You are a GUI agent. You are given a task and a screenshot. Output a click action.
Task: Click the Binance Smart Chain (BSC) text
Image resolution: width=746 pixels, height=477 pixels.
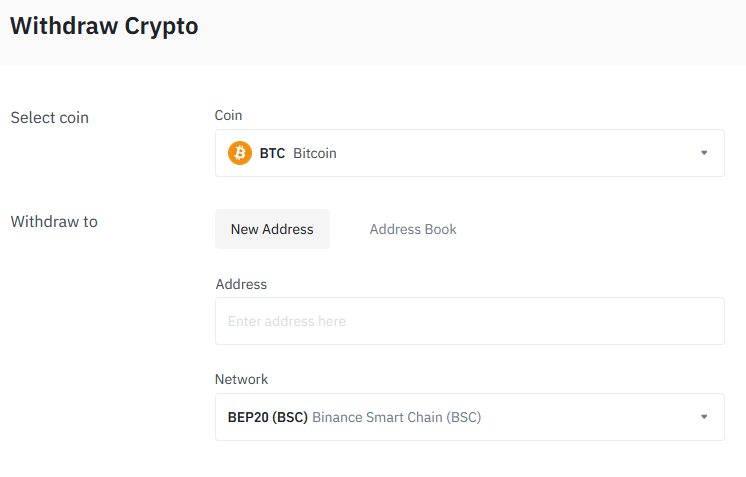tap(397, 417)
